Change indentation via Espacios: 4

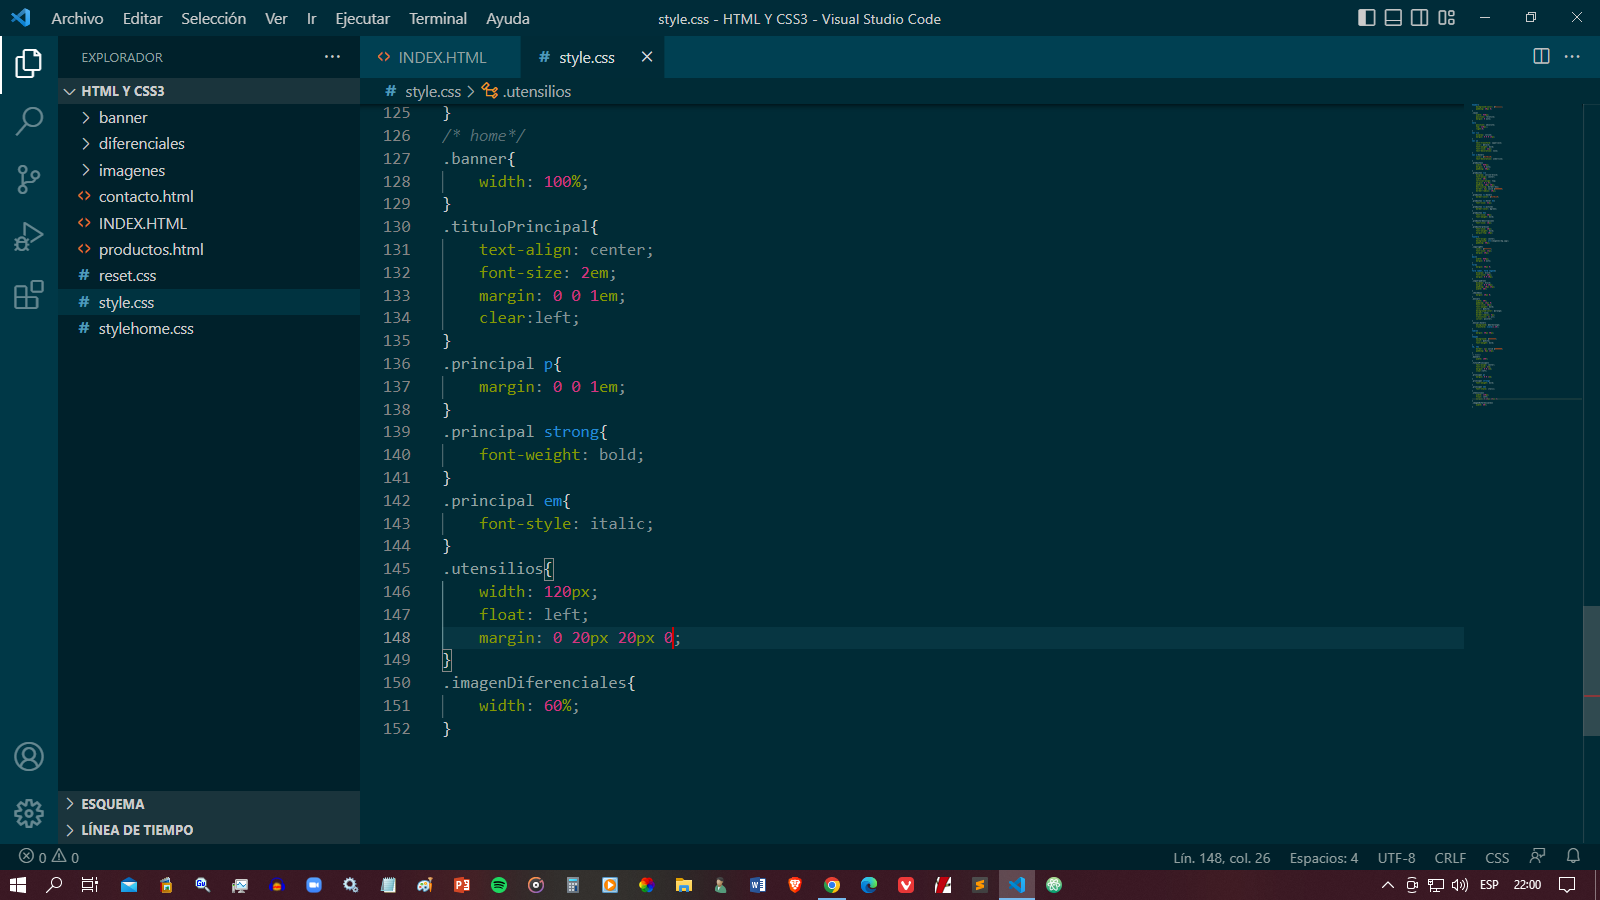(x=1323, y=857)
